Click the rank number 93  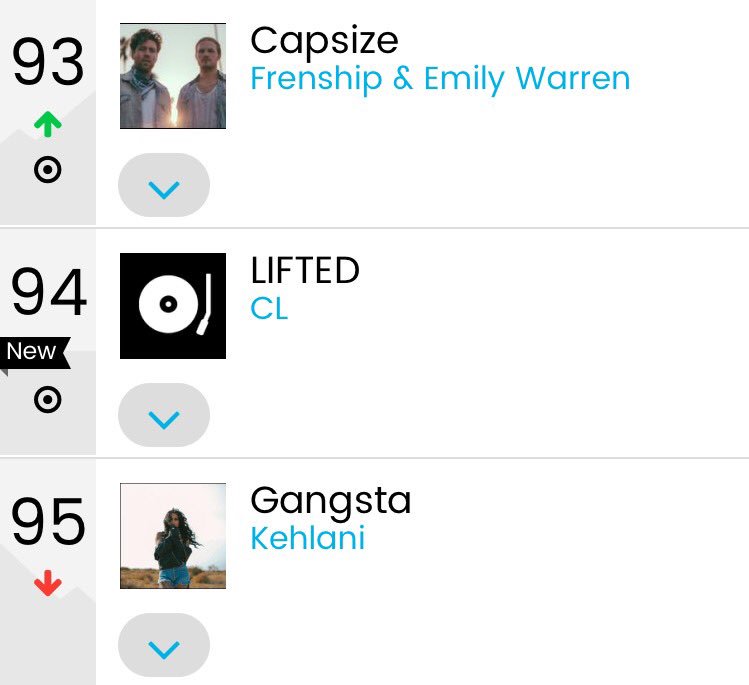click(48, 62)
